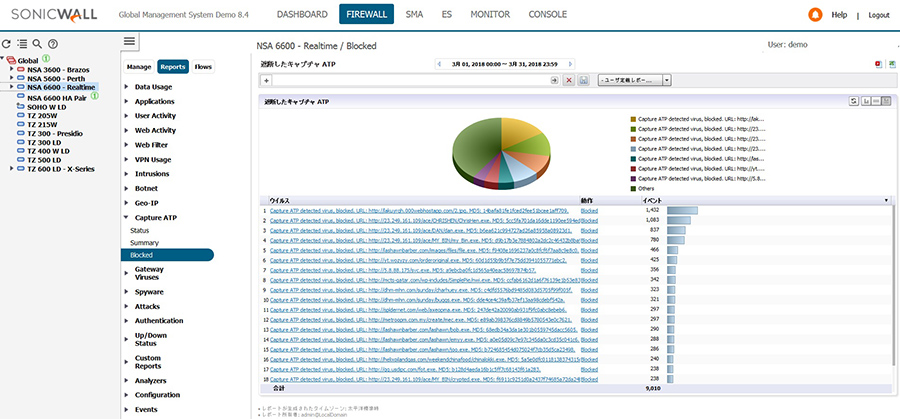900x419 pixels.
Task: Click event count 1,432 in first row
Action: [654, 211]
